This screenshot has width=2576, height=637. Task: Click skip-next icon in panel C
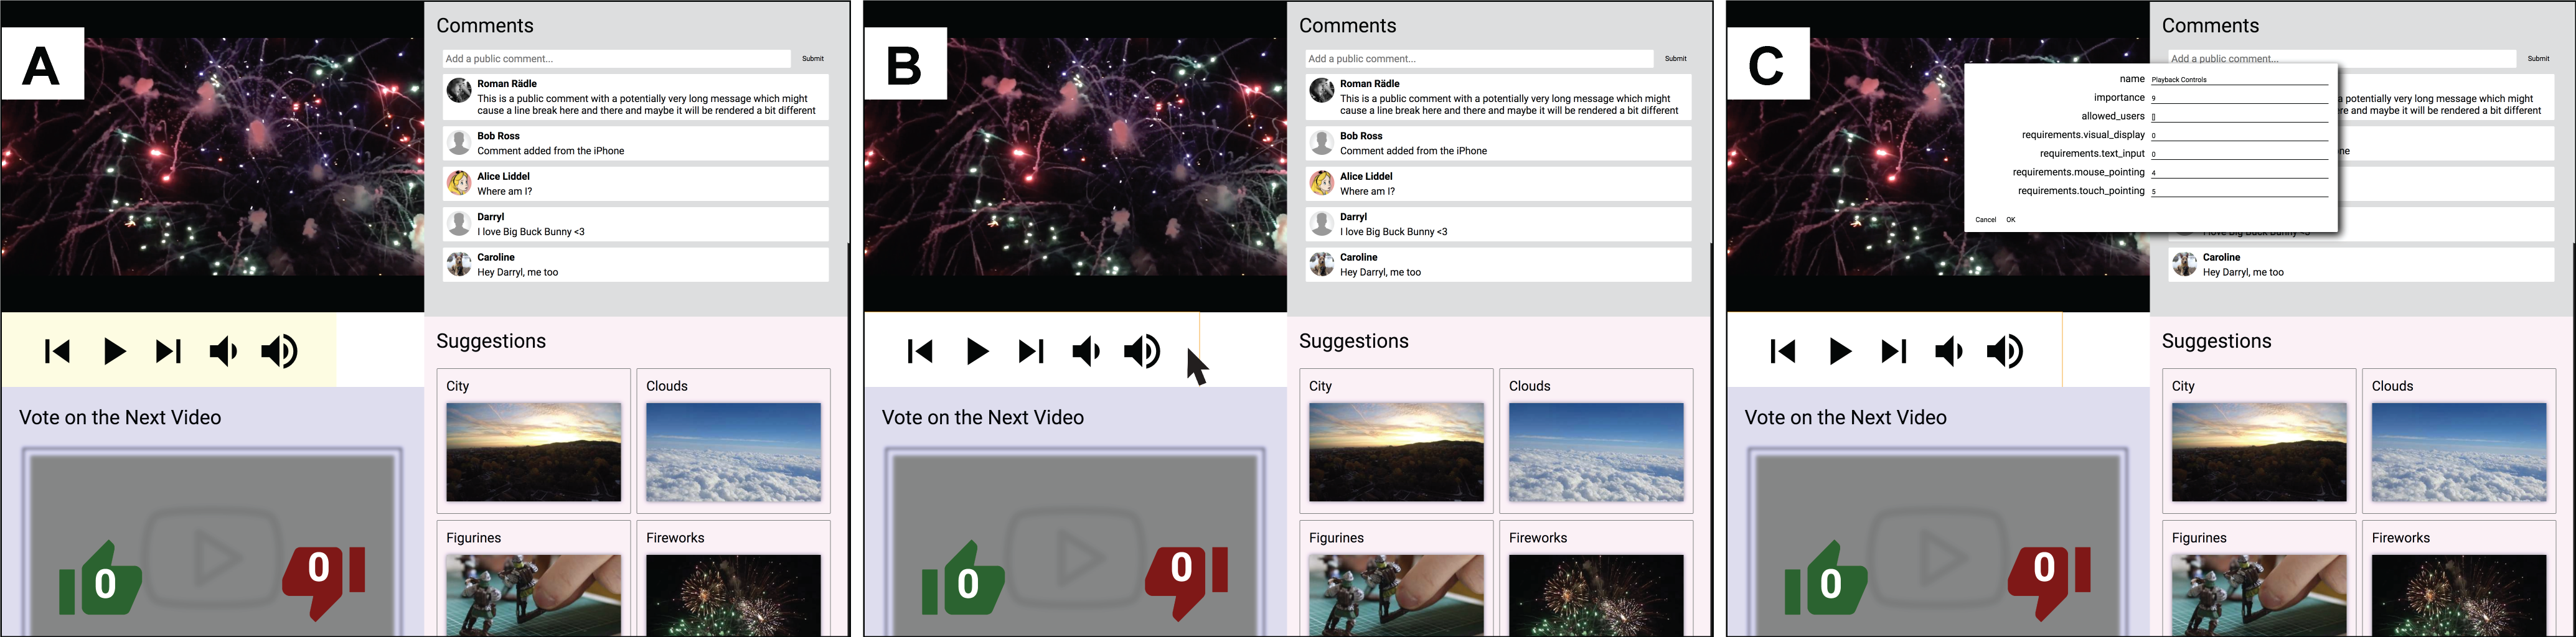tap(1894, 351)
